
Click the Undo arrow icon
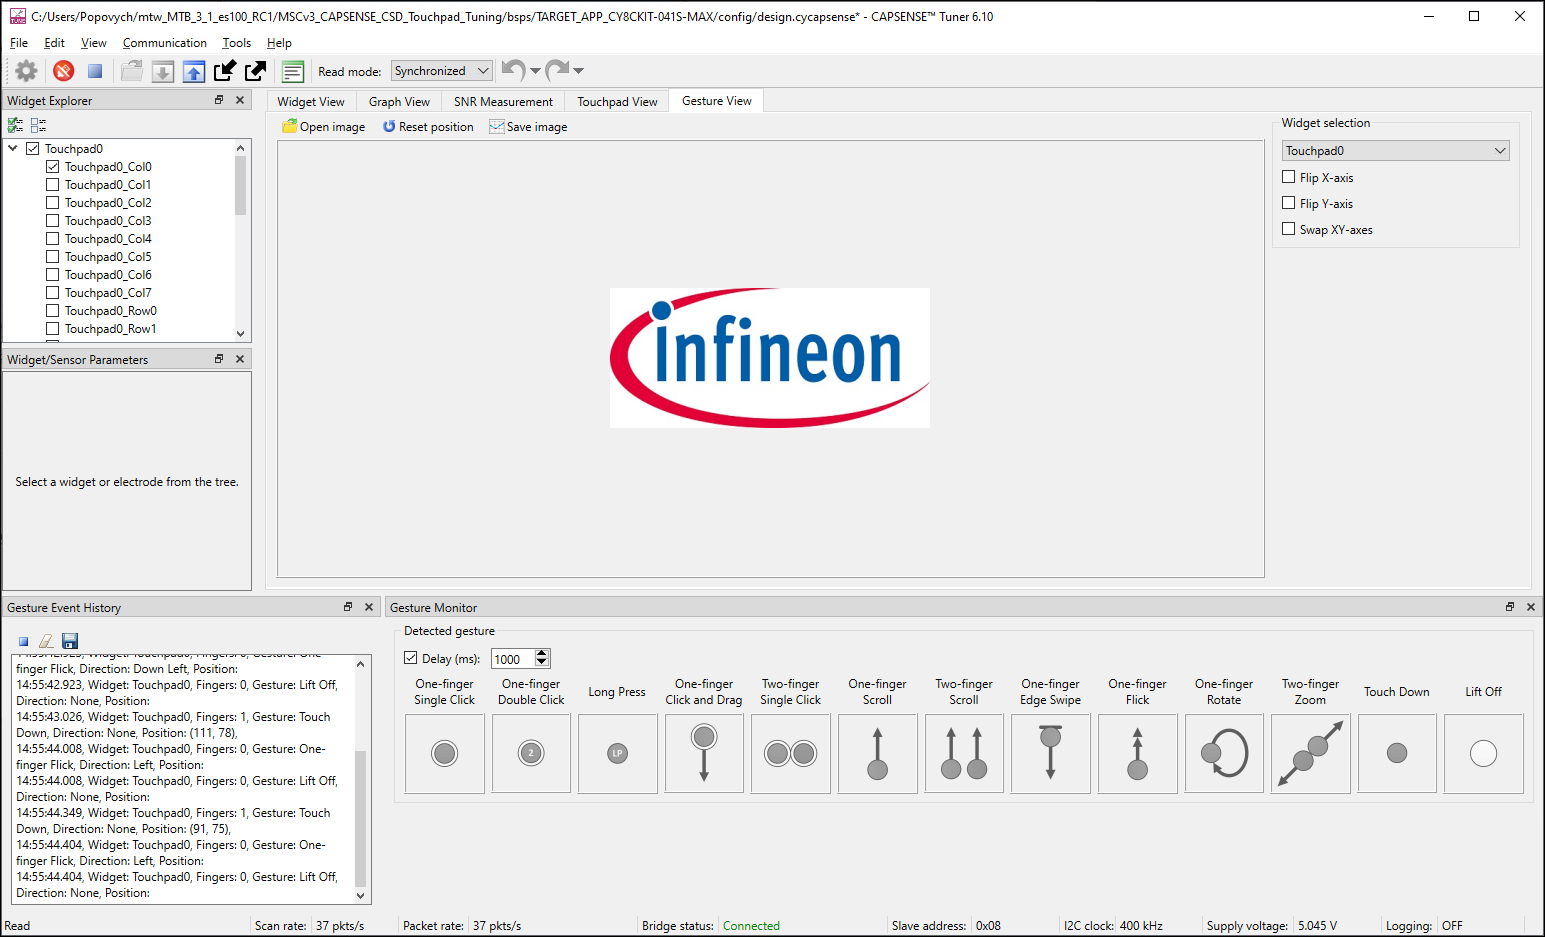coord(513,70)
